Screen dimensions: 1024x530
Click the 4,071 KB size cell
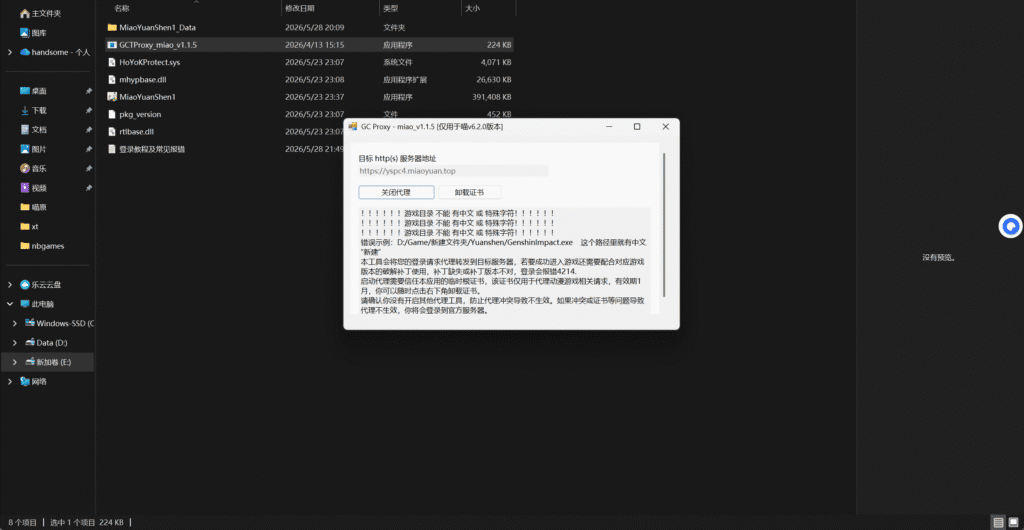496,63
